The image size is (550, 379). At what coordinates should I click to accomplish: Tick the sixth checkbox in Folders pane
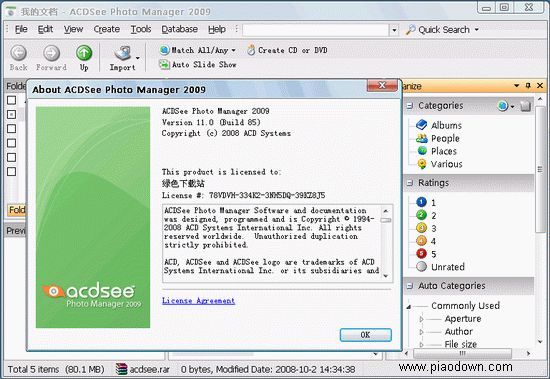tap(12, 172)
